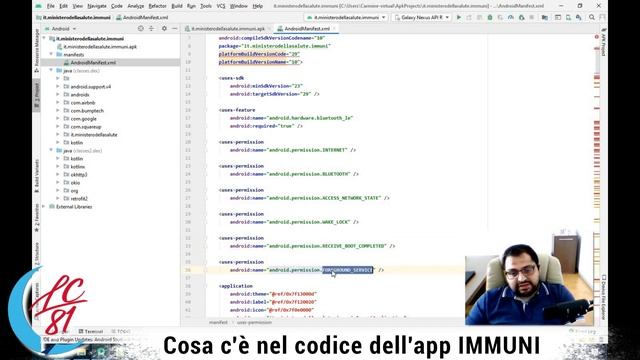Select the AndroidManifest.xml editor tab

[307, 29]
